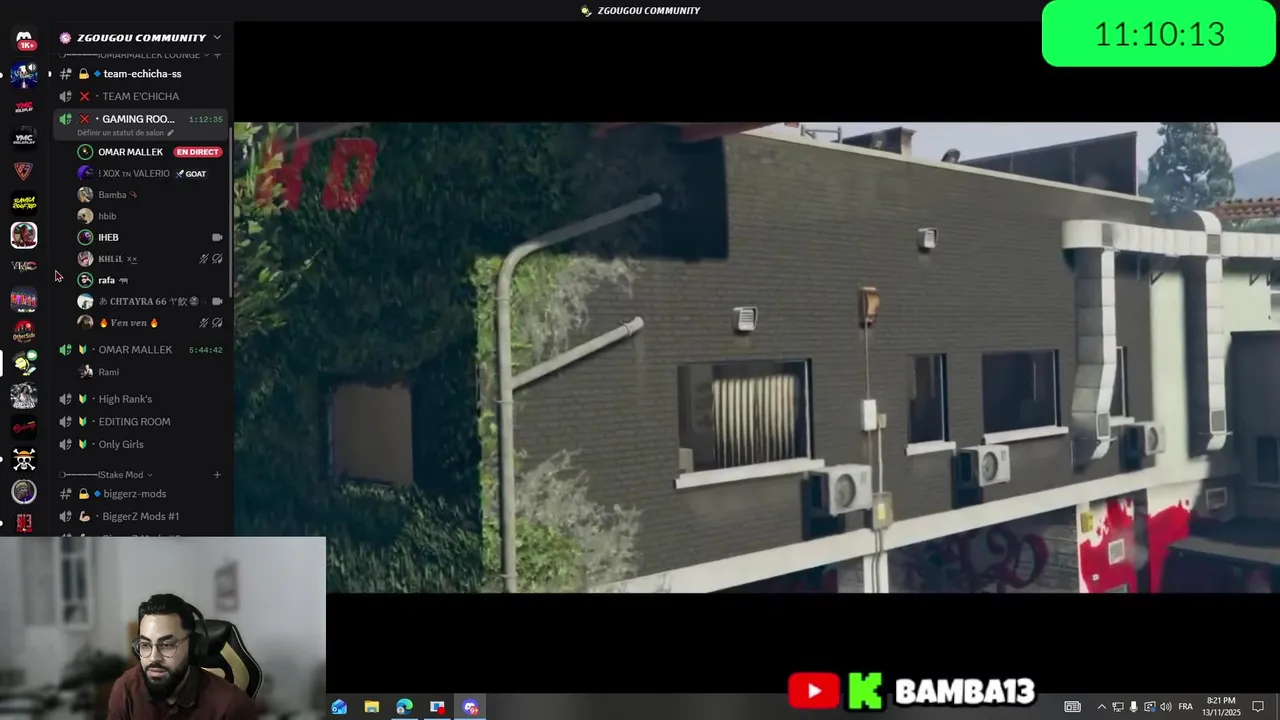Open Outlook mail from the taskbar
The height and width of the screenshot is (720, 1280).
(x=339, y=707)
